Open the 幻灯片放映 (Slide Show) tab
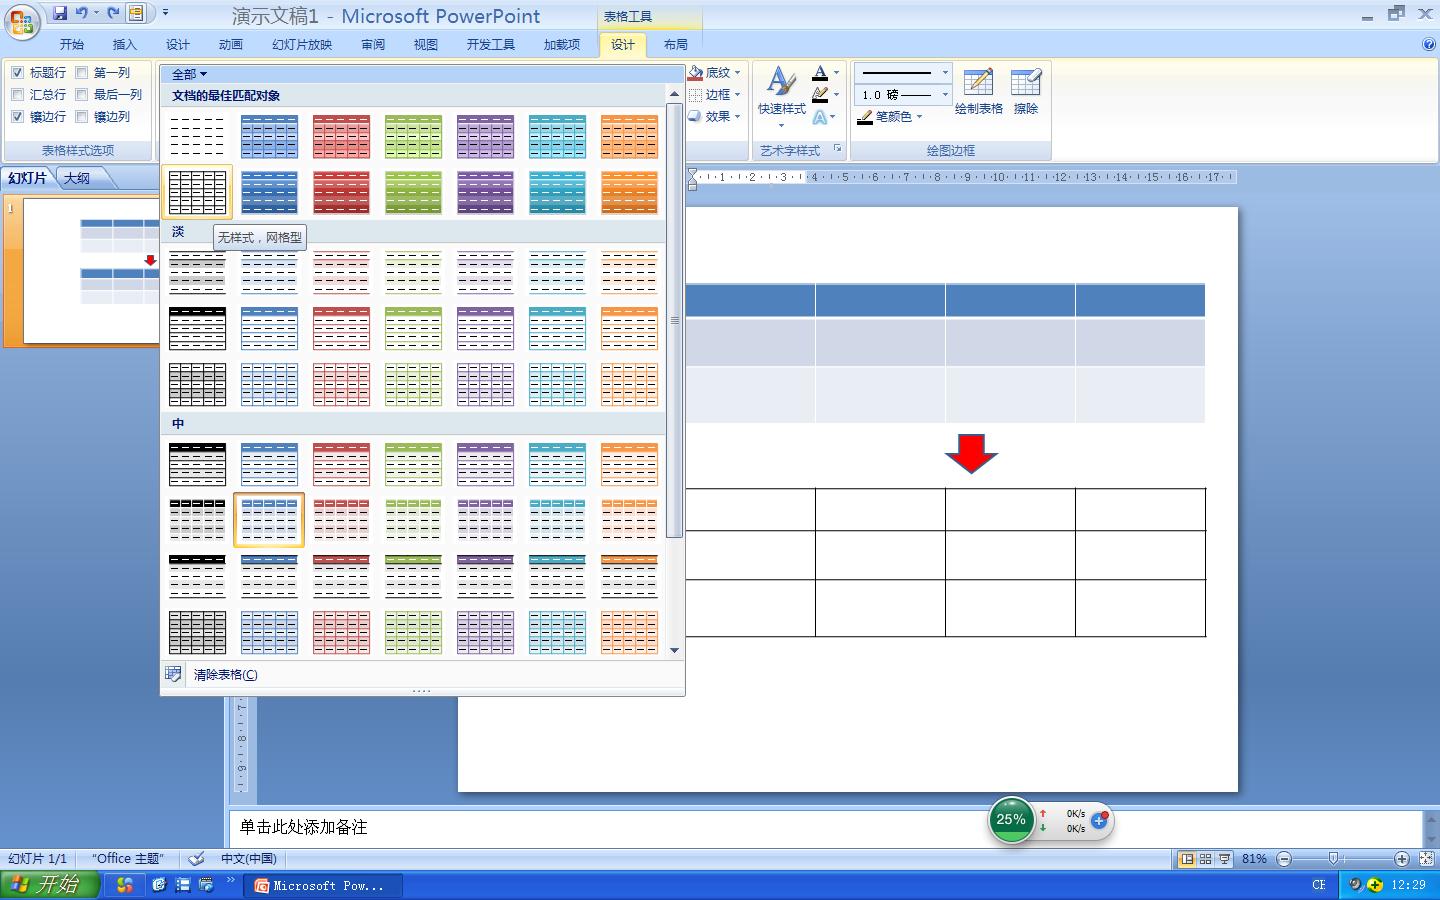The height and width of the screenshot is (900, 1440). [x=302, y=44]
